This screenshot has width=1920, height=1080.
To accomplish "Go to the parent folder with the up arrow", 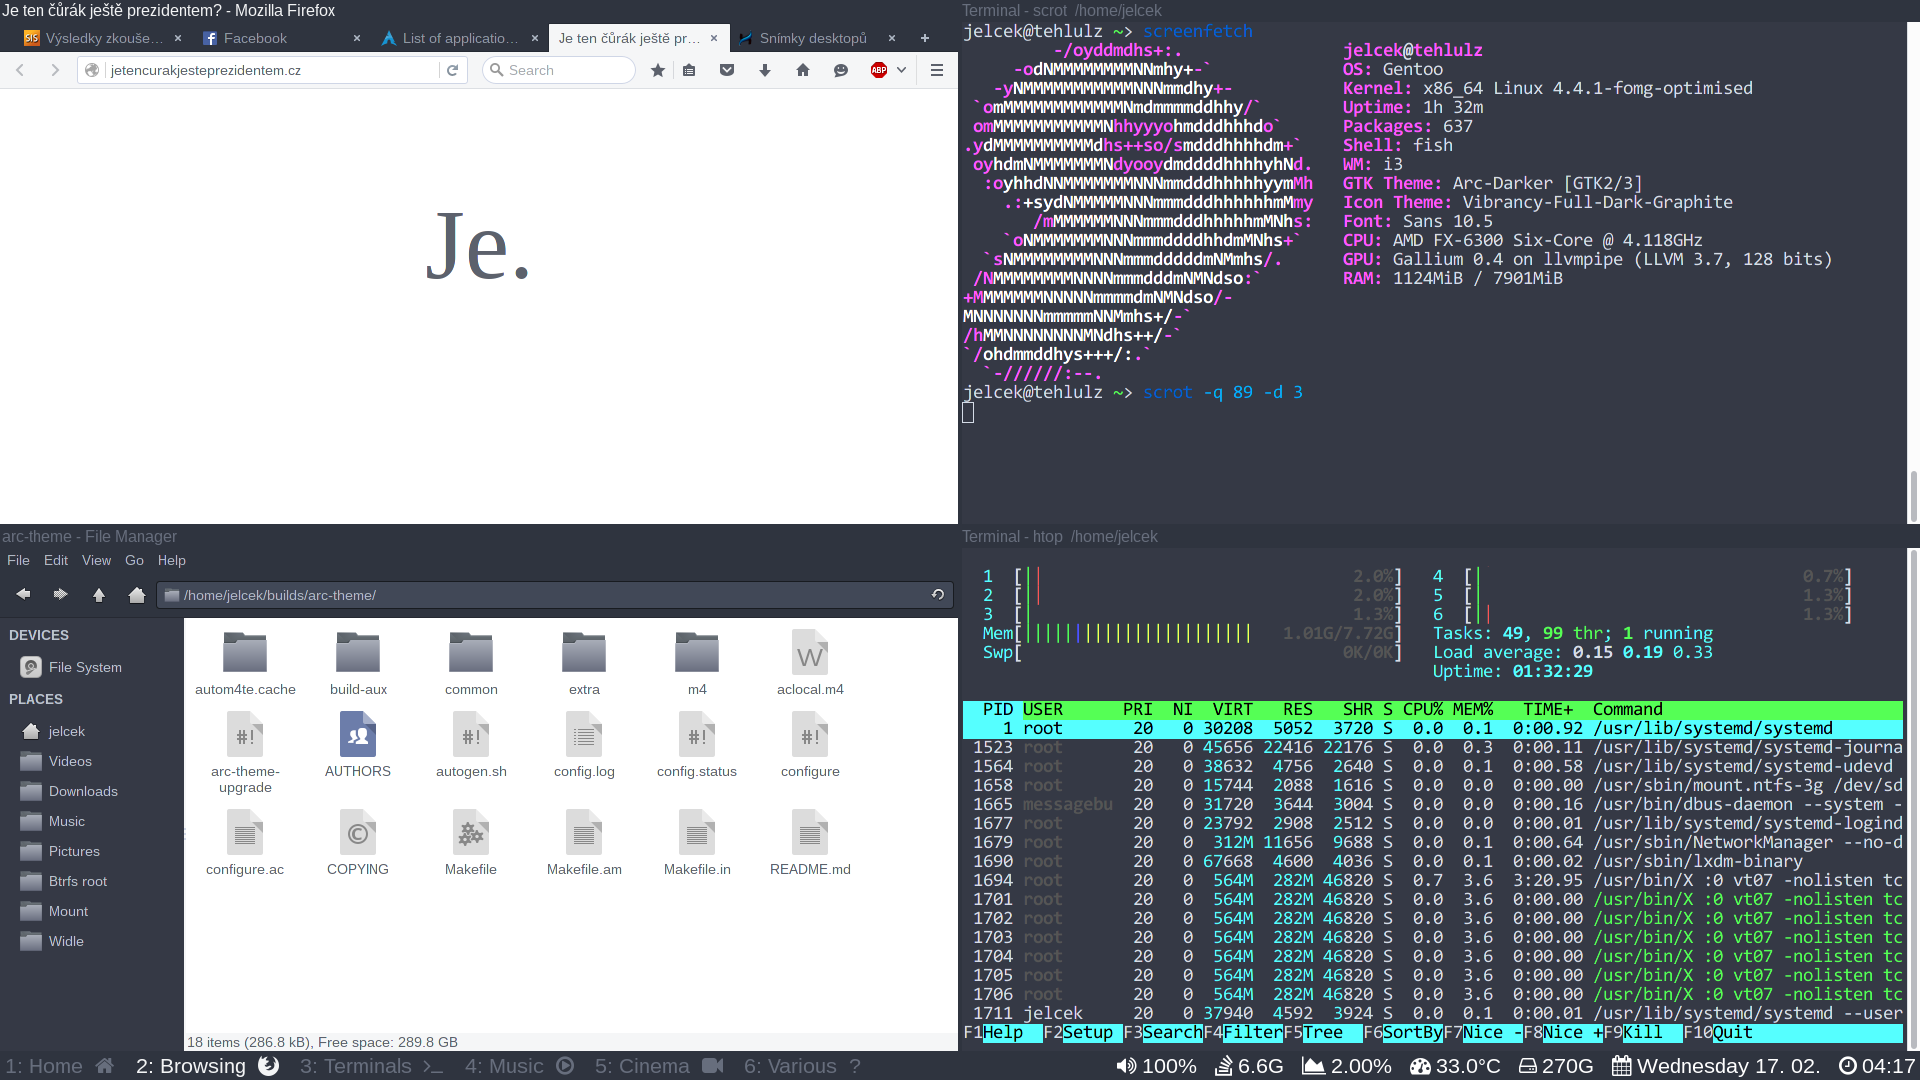I will 99,595.
